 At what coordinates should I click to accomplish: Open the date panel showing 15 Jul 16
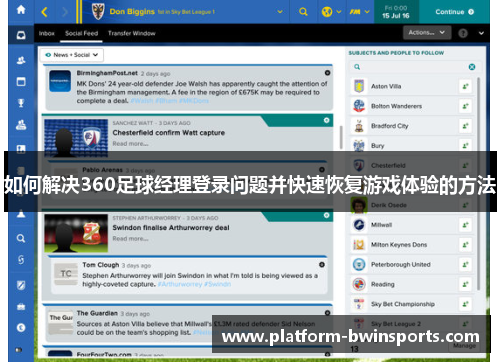(396, 12)
